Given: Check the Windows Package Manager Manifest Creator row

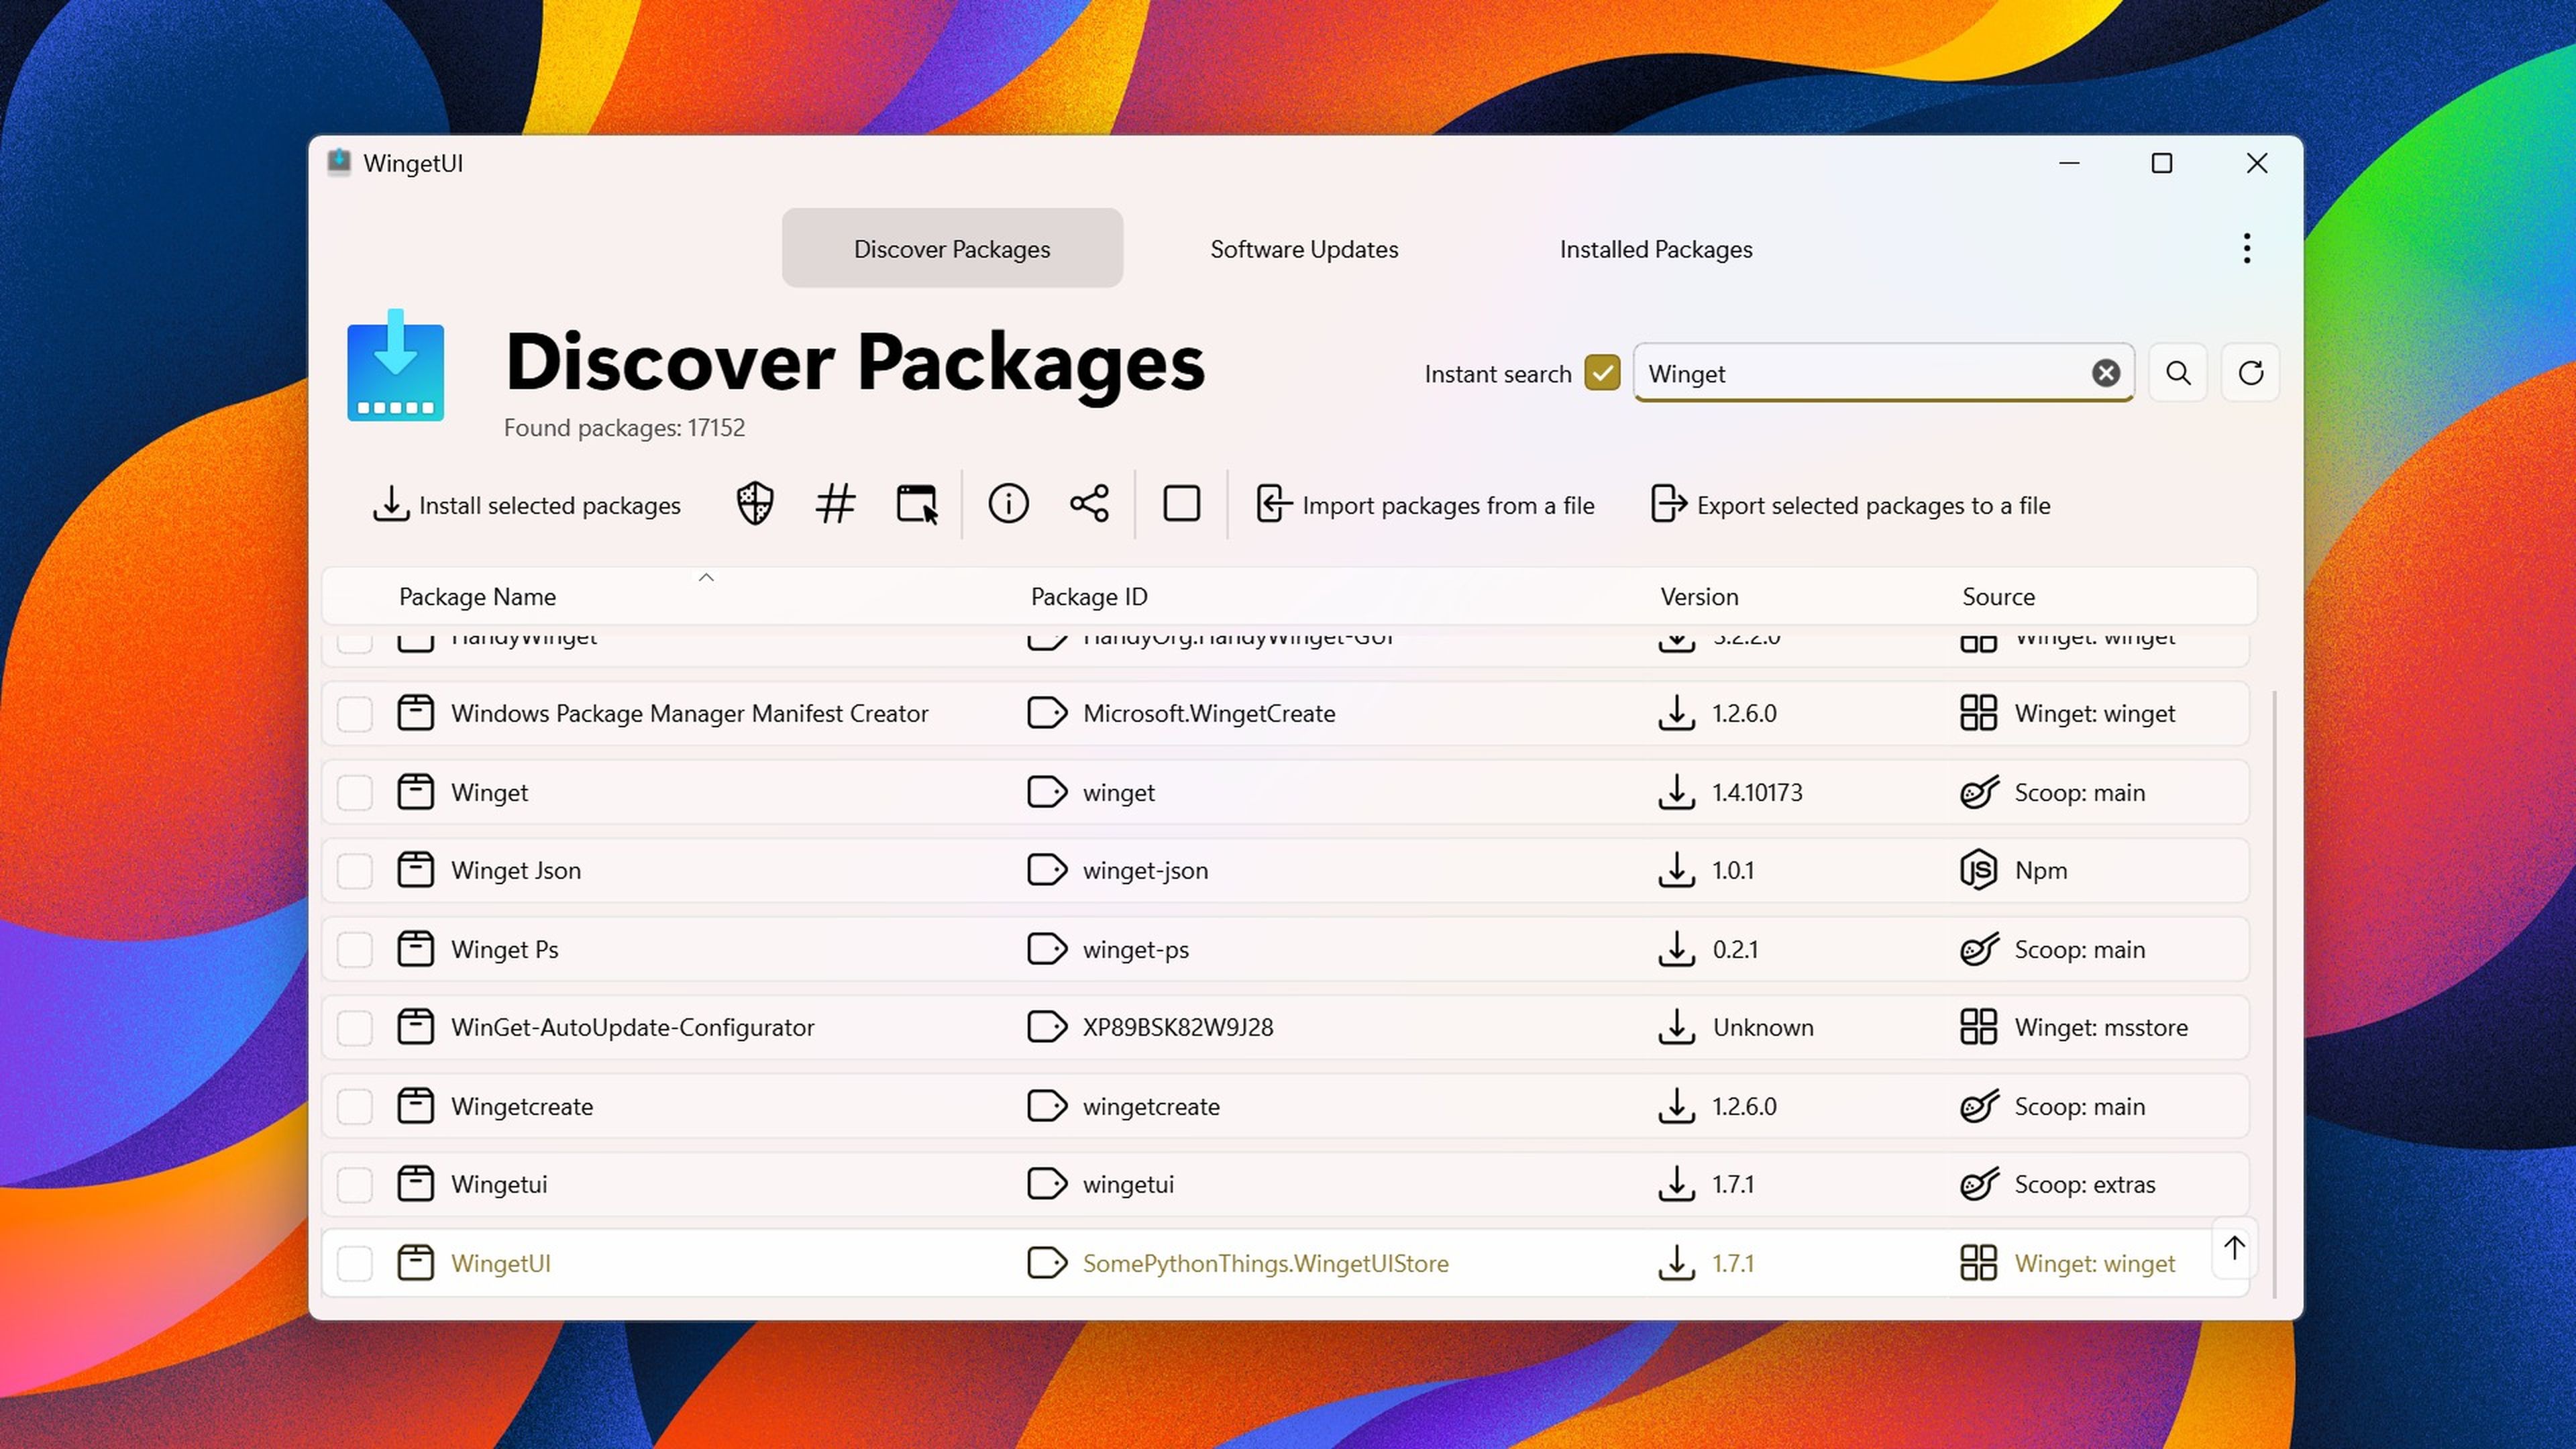Looking at the screenshot, I should point(354,714).
